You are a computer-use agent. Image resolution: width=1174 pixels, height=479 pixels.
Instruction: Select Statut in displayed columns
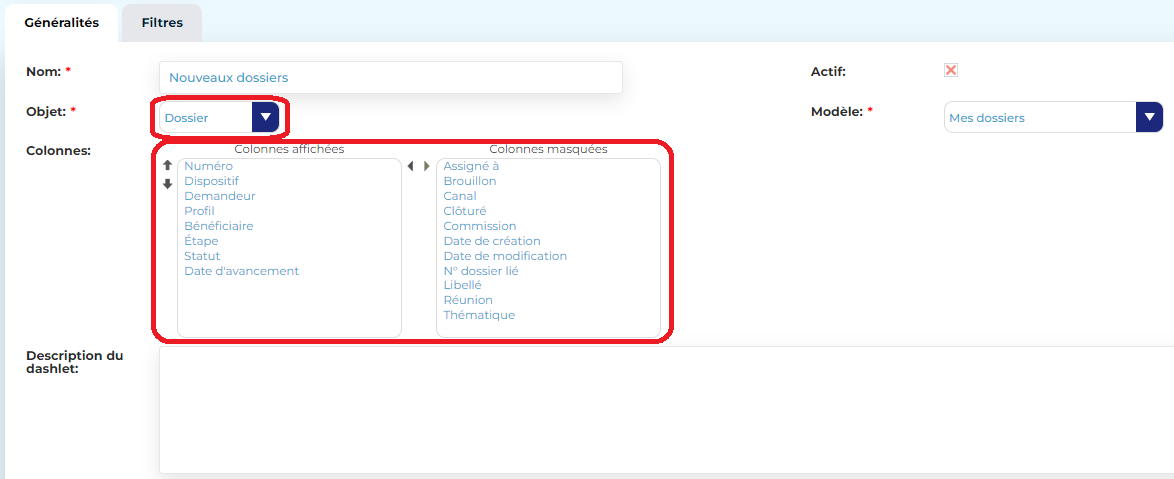(x=202, y=256)
